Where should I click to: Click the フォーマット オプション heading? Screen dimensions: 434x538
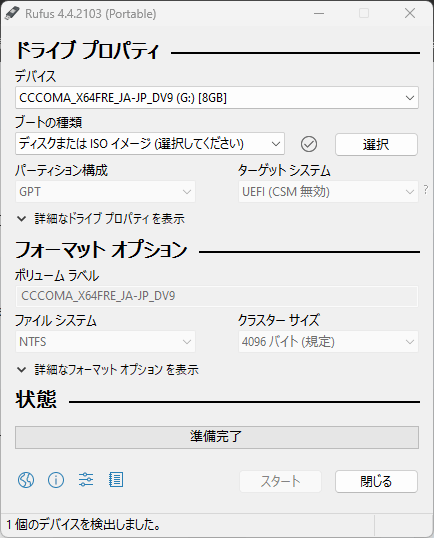pos(101,249)
